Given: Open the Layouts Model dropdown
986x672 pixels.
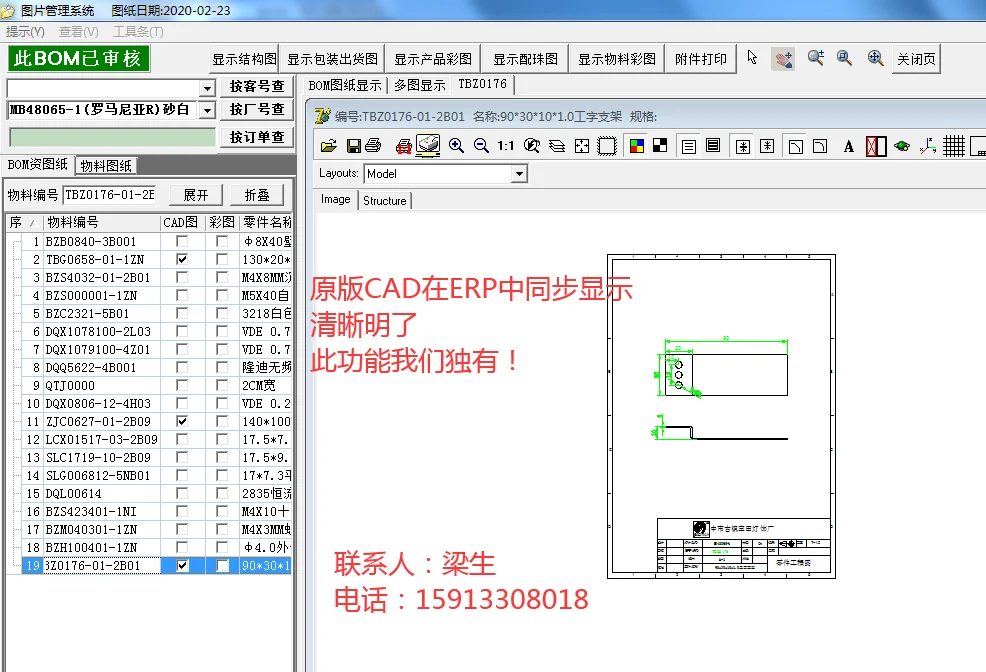Looking at the screenshot, I should point(518,174).
